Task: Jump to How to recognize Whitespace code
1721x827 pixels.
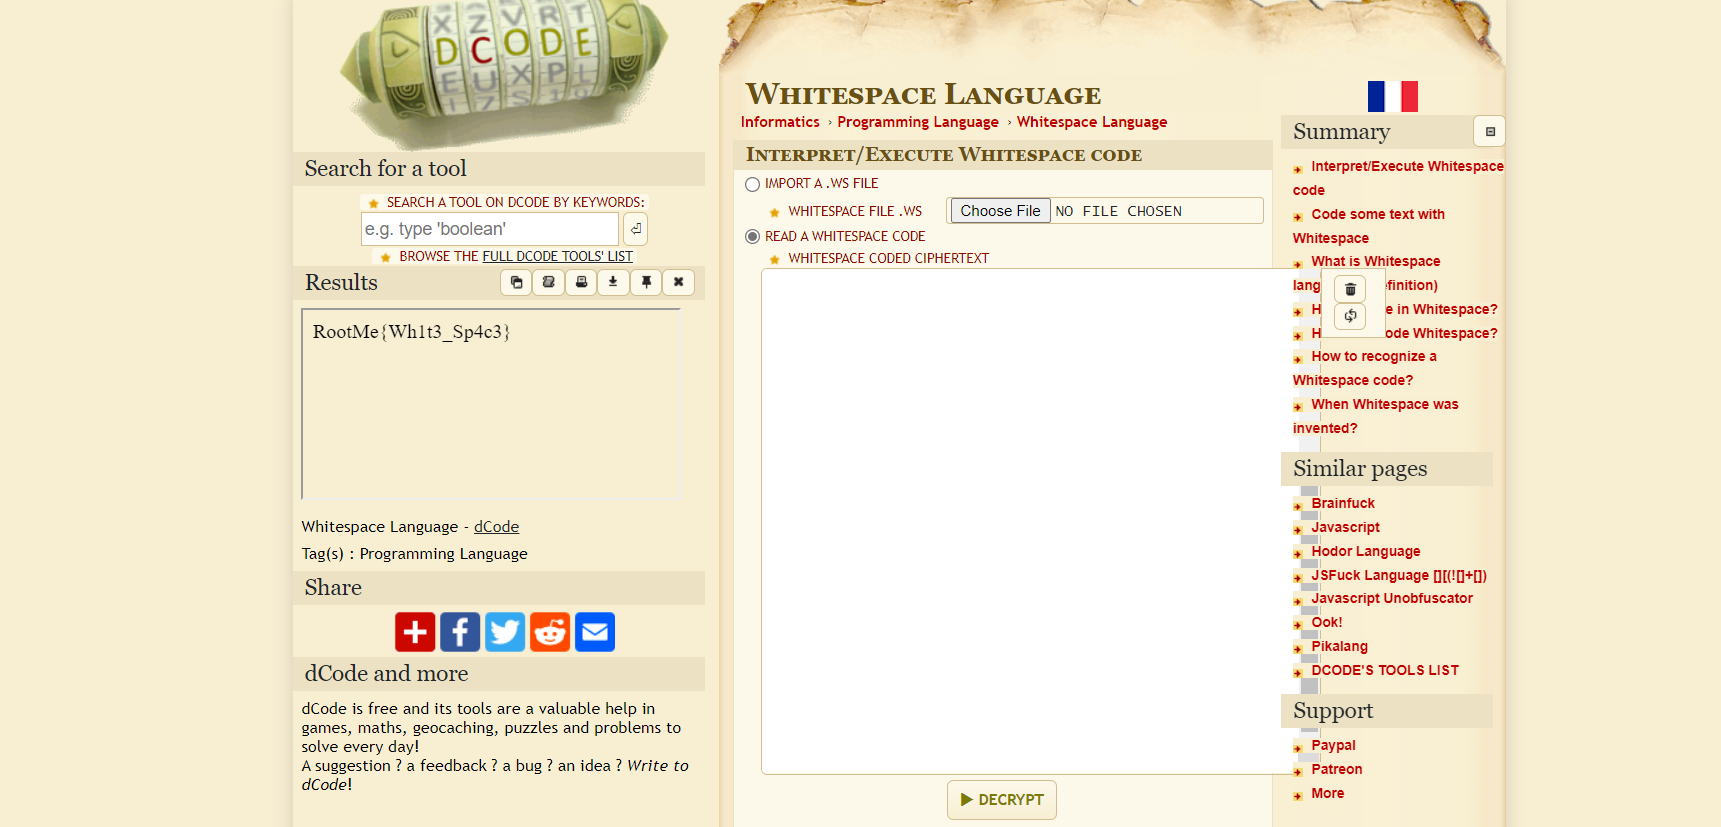Action: coord(1365,368)
